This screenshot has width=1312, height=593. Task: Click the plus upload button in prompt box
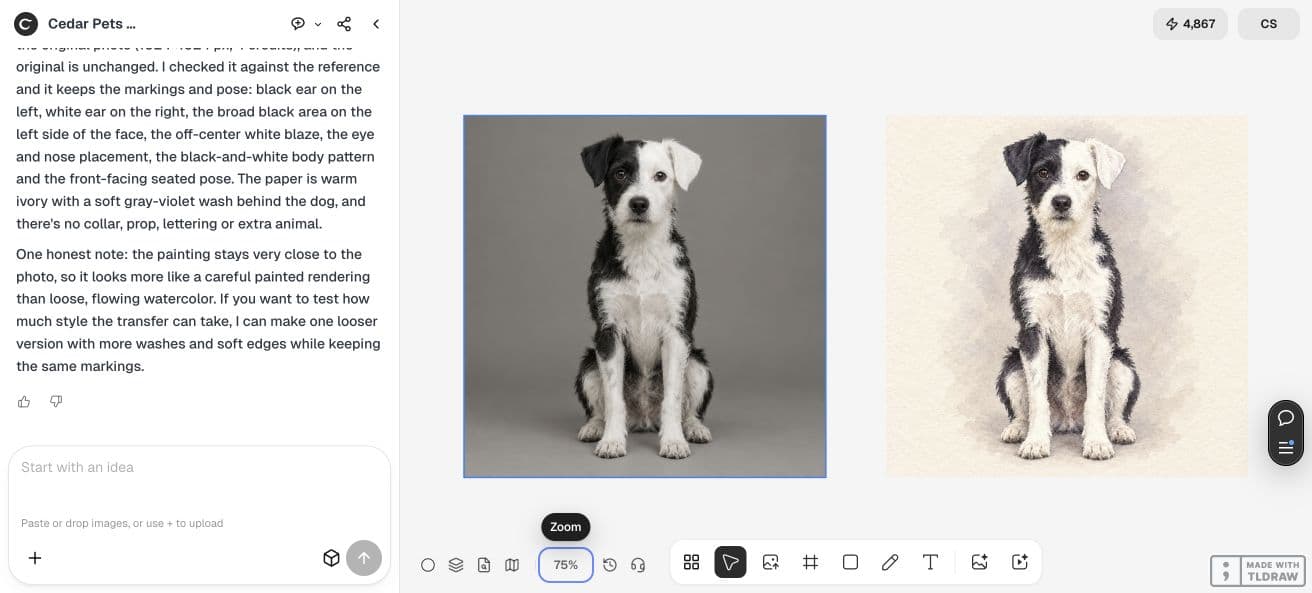[x=35, y=558]
